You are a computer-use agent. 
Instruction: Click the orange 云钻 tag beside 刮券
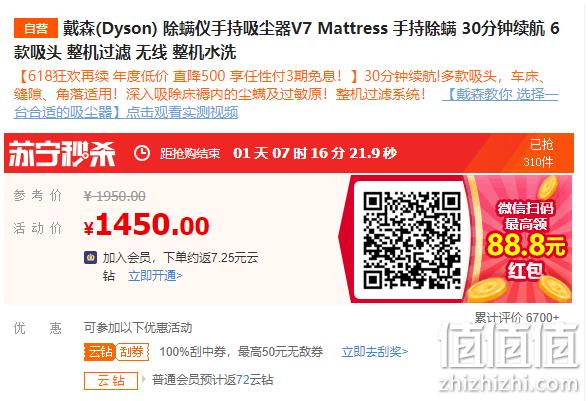click(99, 352)
